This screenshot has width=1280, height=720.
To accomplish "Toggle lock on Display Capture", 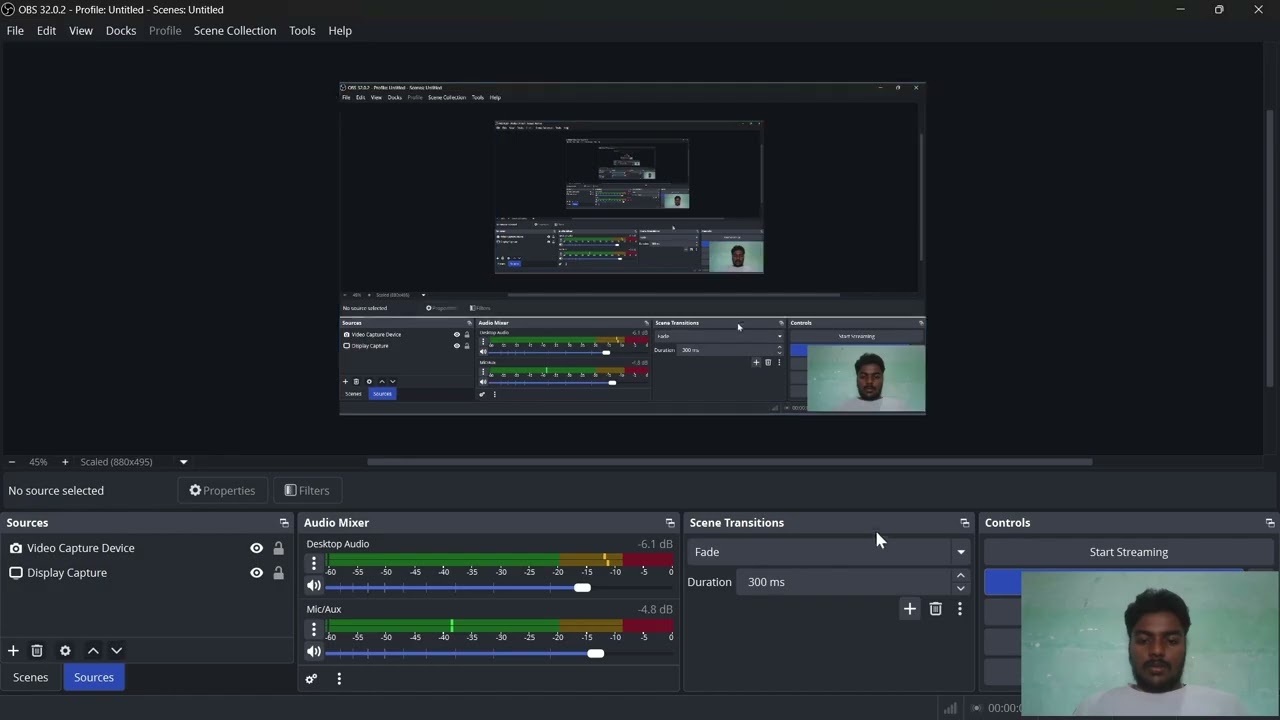I will 278,573.
